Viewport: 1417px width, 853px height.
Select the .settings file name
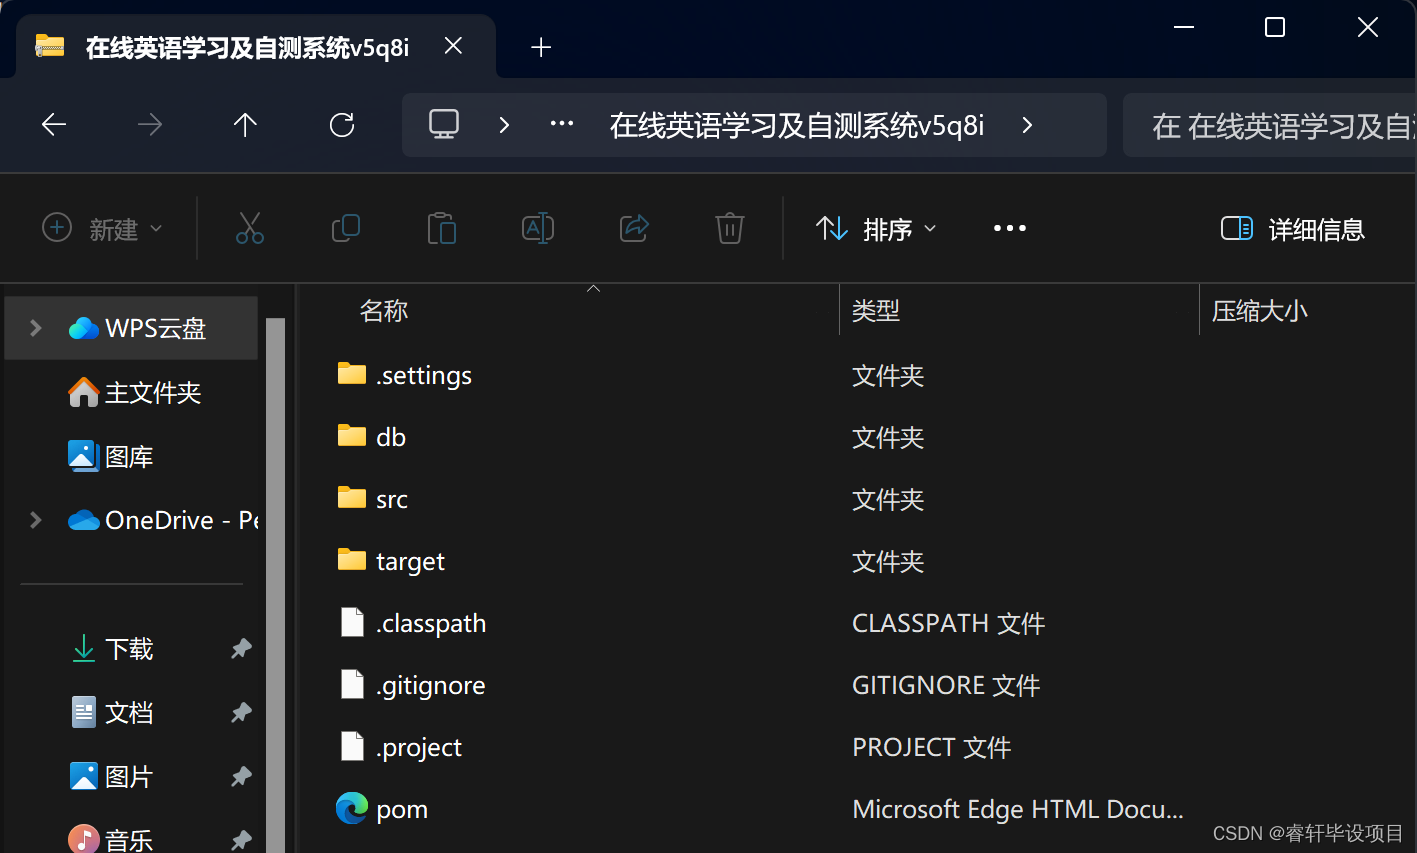point(424,375)
